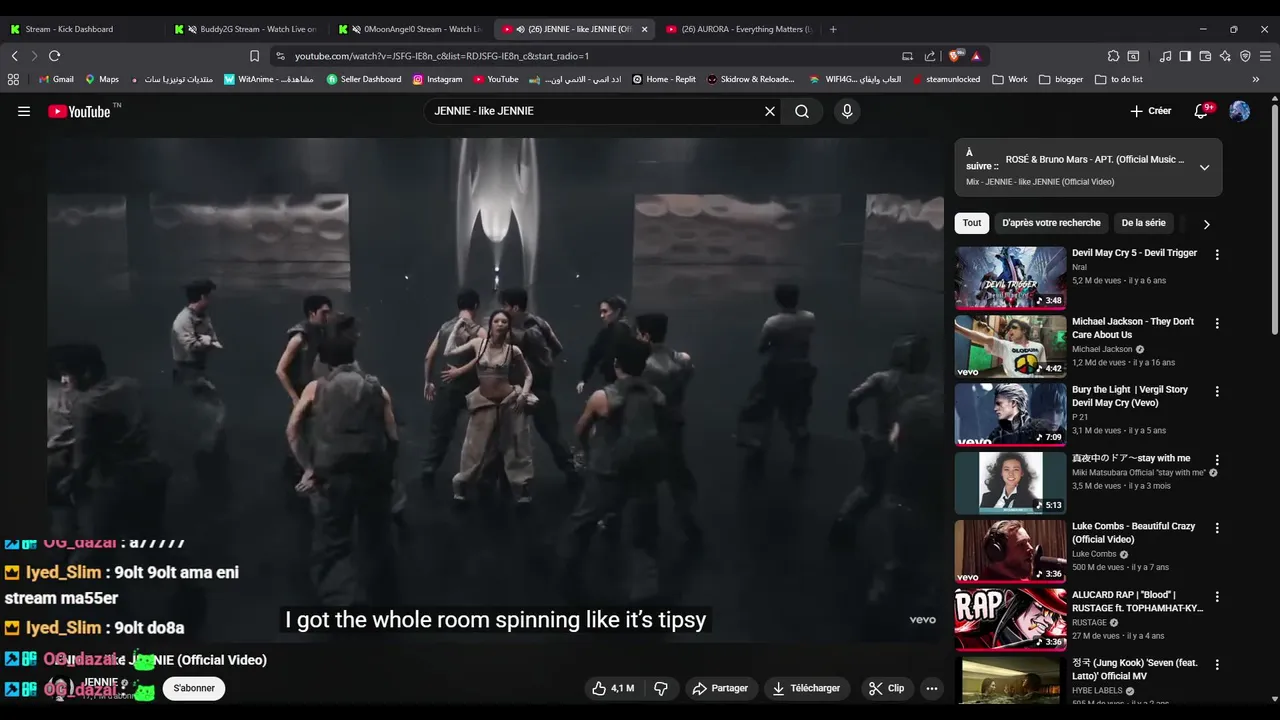Viewport: 1280px width, 720px height.
Task: Select the De la série chip
Action: 1143,223
